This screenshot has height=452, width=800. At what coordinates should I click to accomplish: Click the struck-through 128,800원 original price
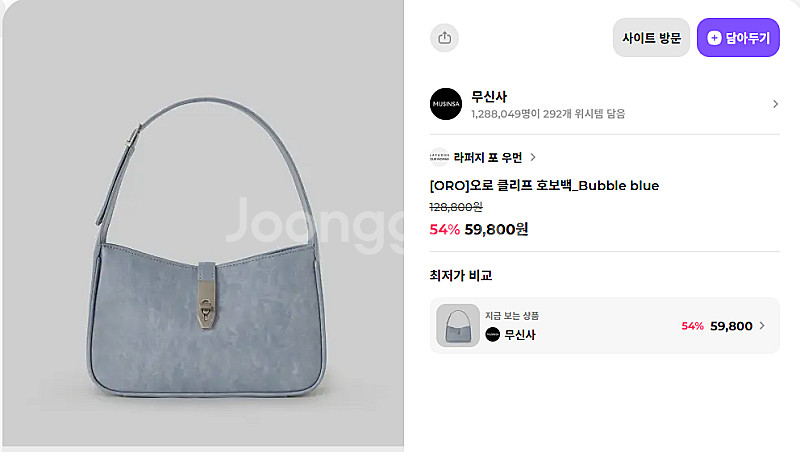click(456, 207)
